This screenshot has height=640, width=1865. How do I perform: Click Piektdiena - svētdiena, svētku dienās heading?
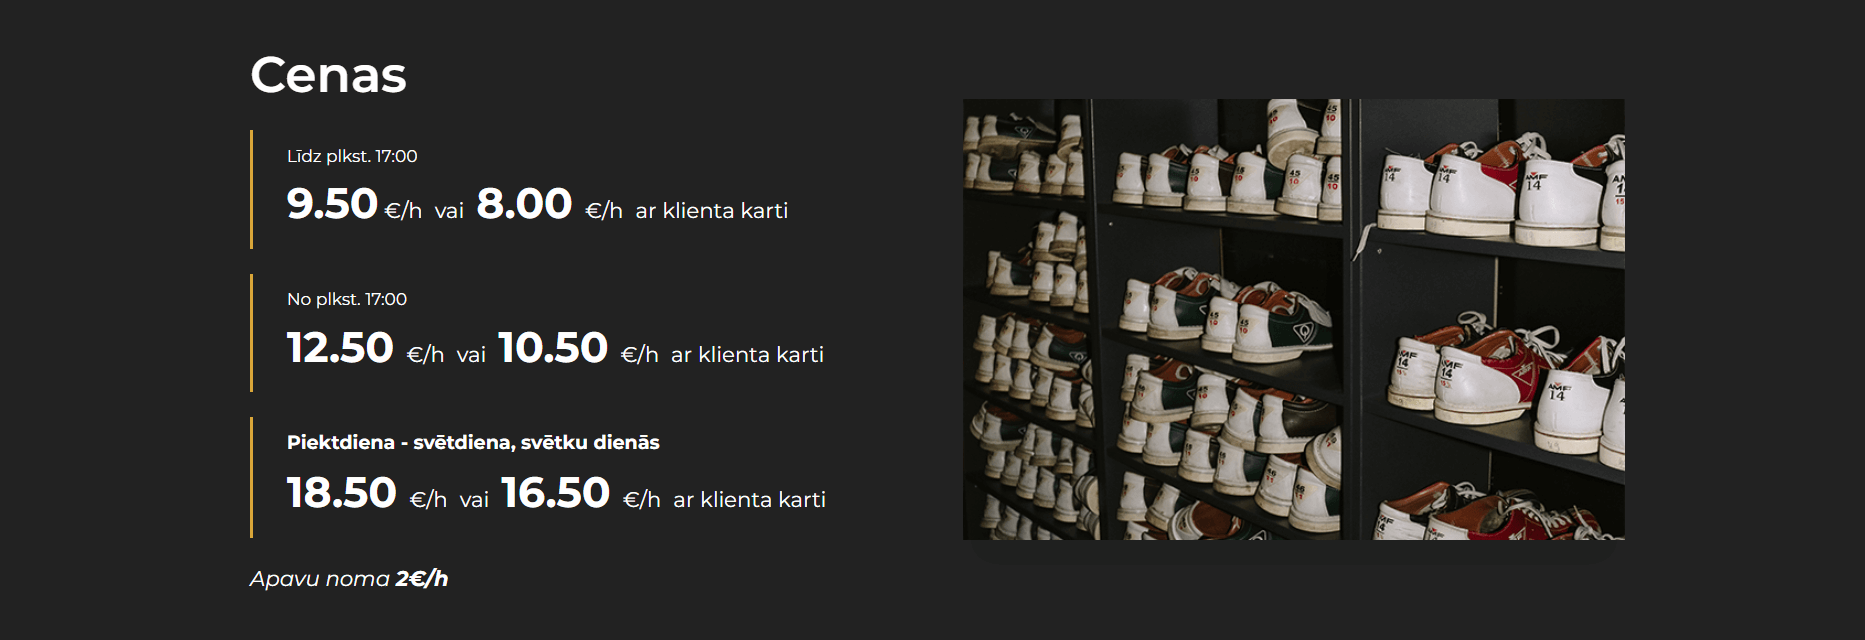(x=473, y=443)
